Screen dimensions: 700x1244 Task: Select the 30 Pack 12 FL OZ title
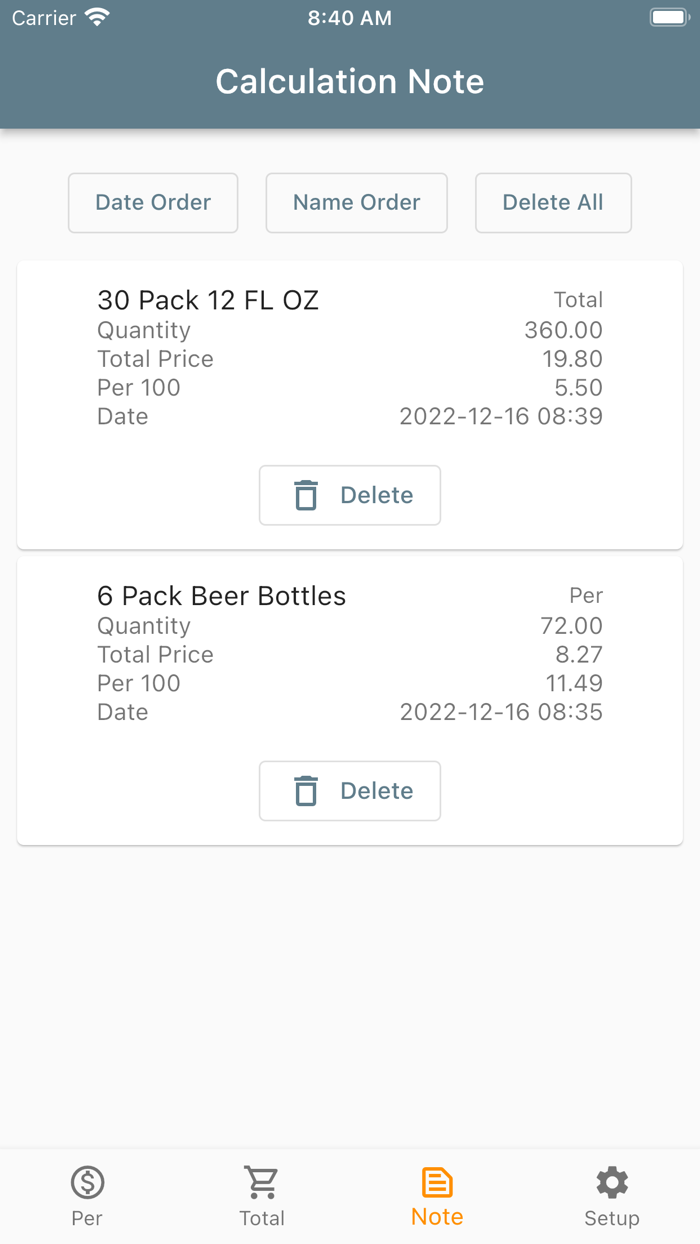tap(208, 300)
